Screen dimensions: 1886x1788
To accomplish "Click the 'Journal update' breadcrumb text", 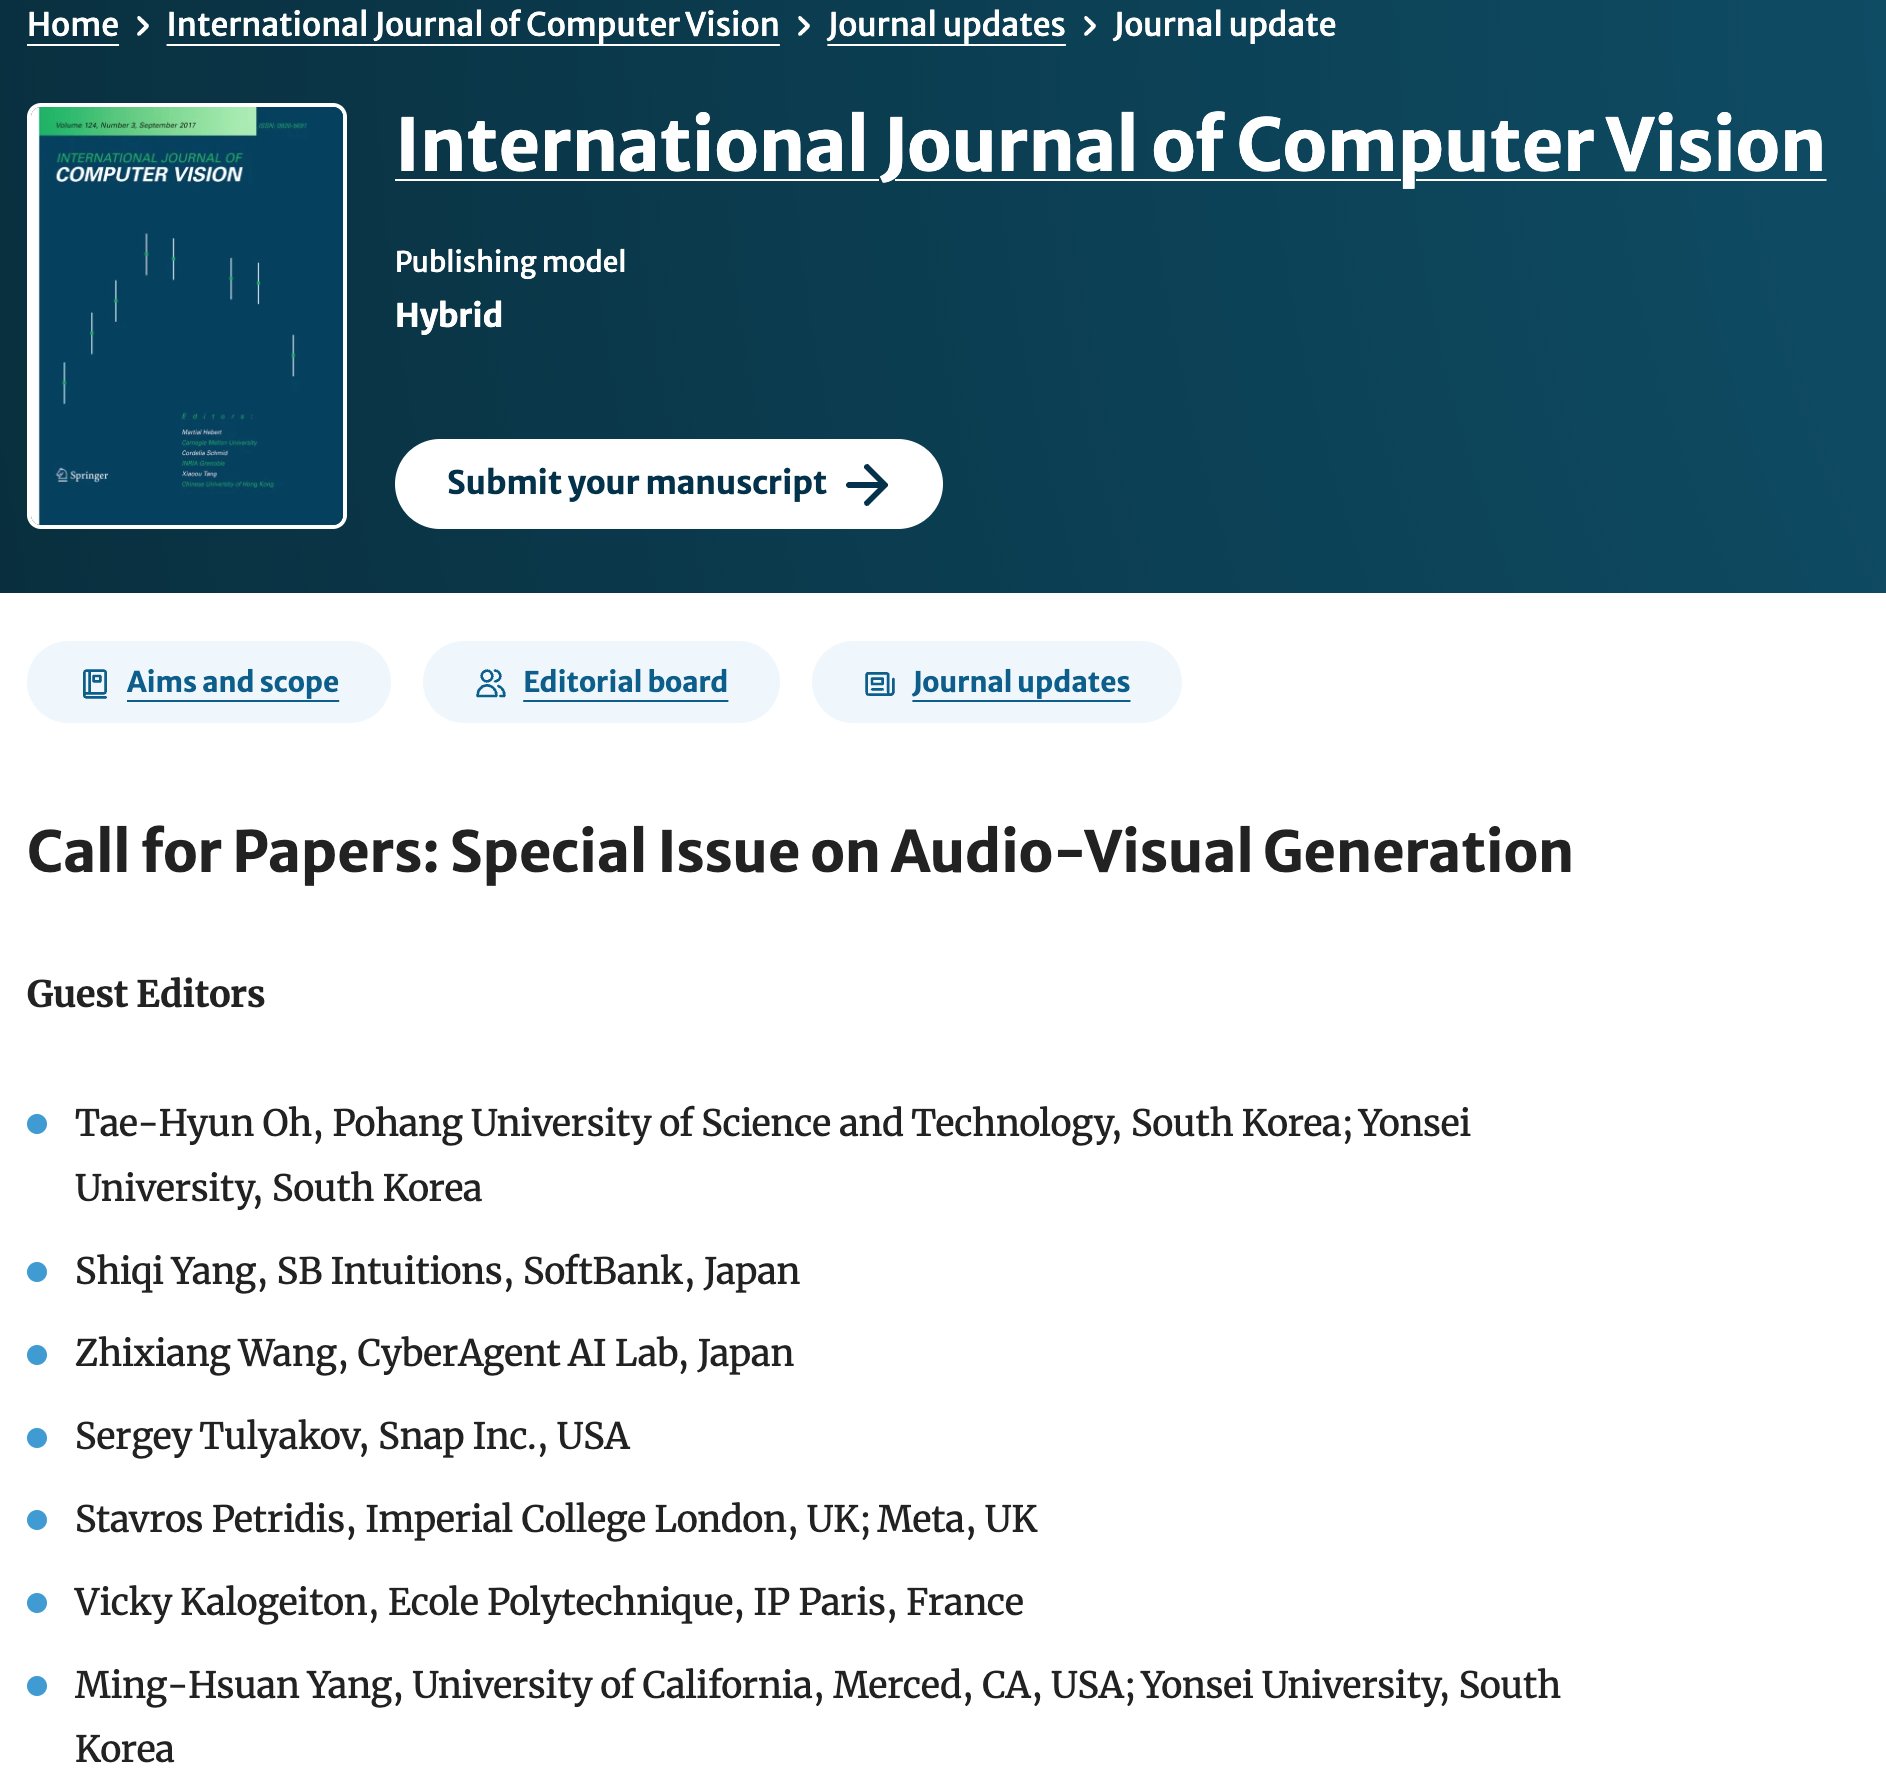I will pyautogui.click(x=1225, y=24).
